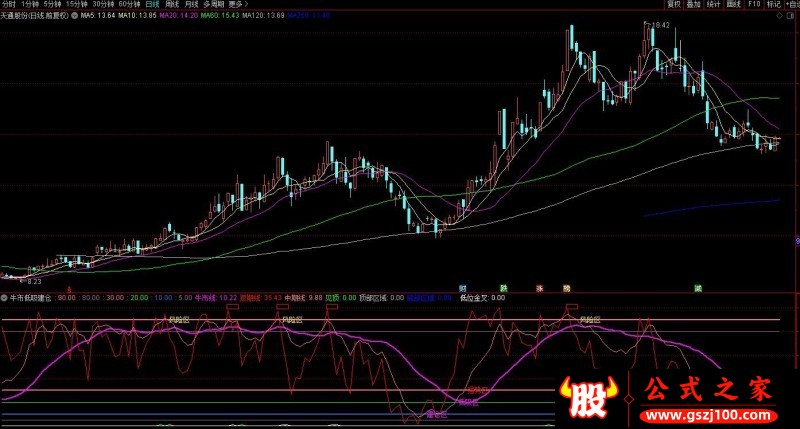Click the red 涨 marker below the chart
800x429 pixels.
pos(539,288)
